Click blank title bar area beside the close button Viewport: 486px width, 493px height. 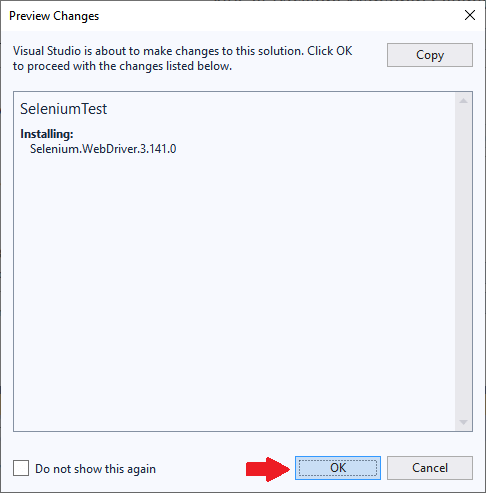coord(280,16)
